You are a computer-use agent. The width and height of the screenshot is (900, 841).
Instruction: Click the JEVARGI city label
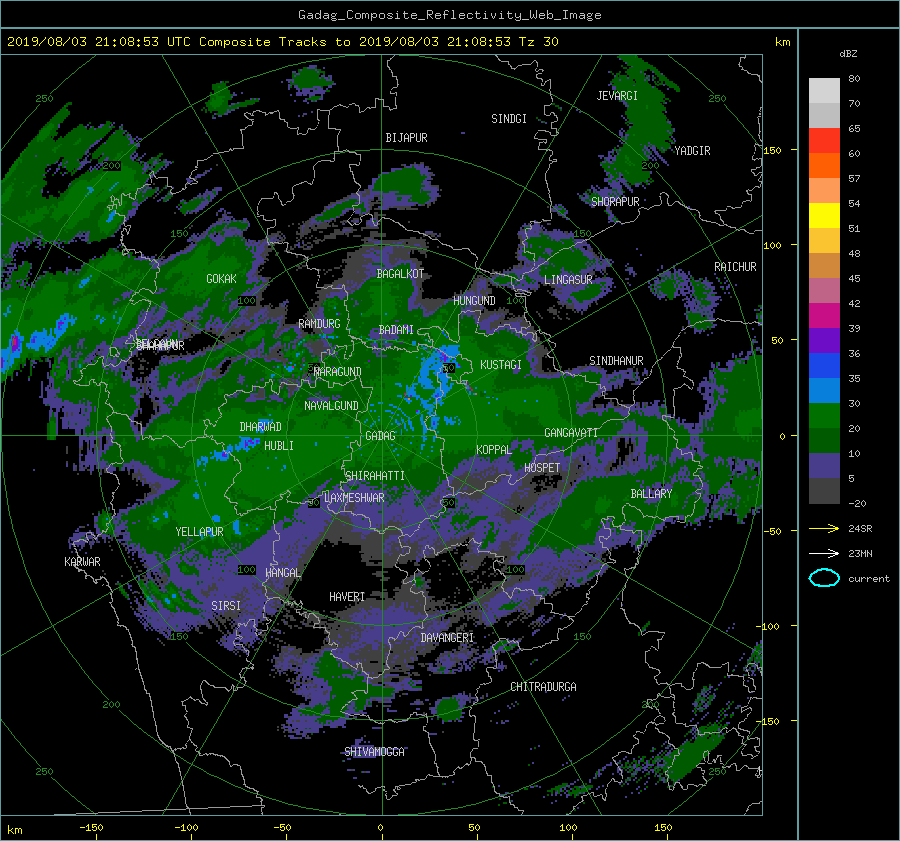click(617, 96)
